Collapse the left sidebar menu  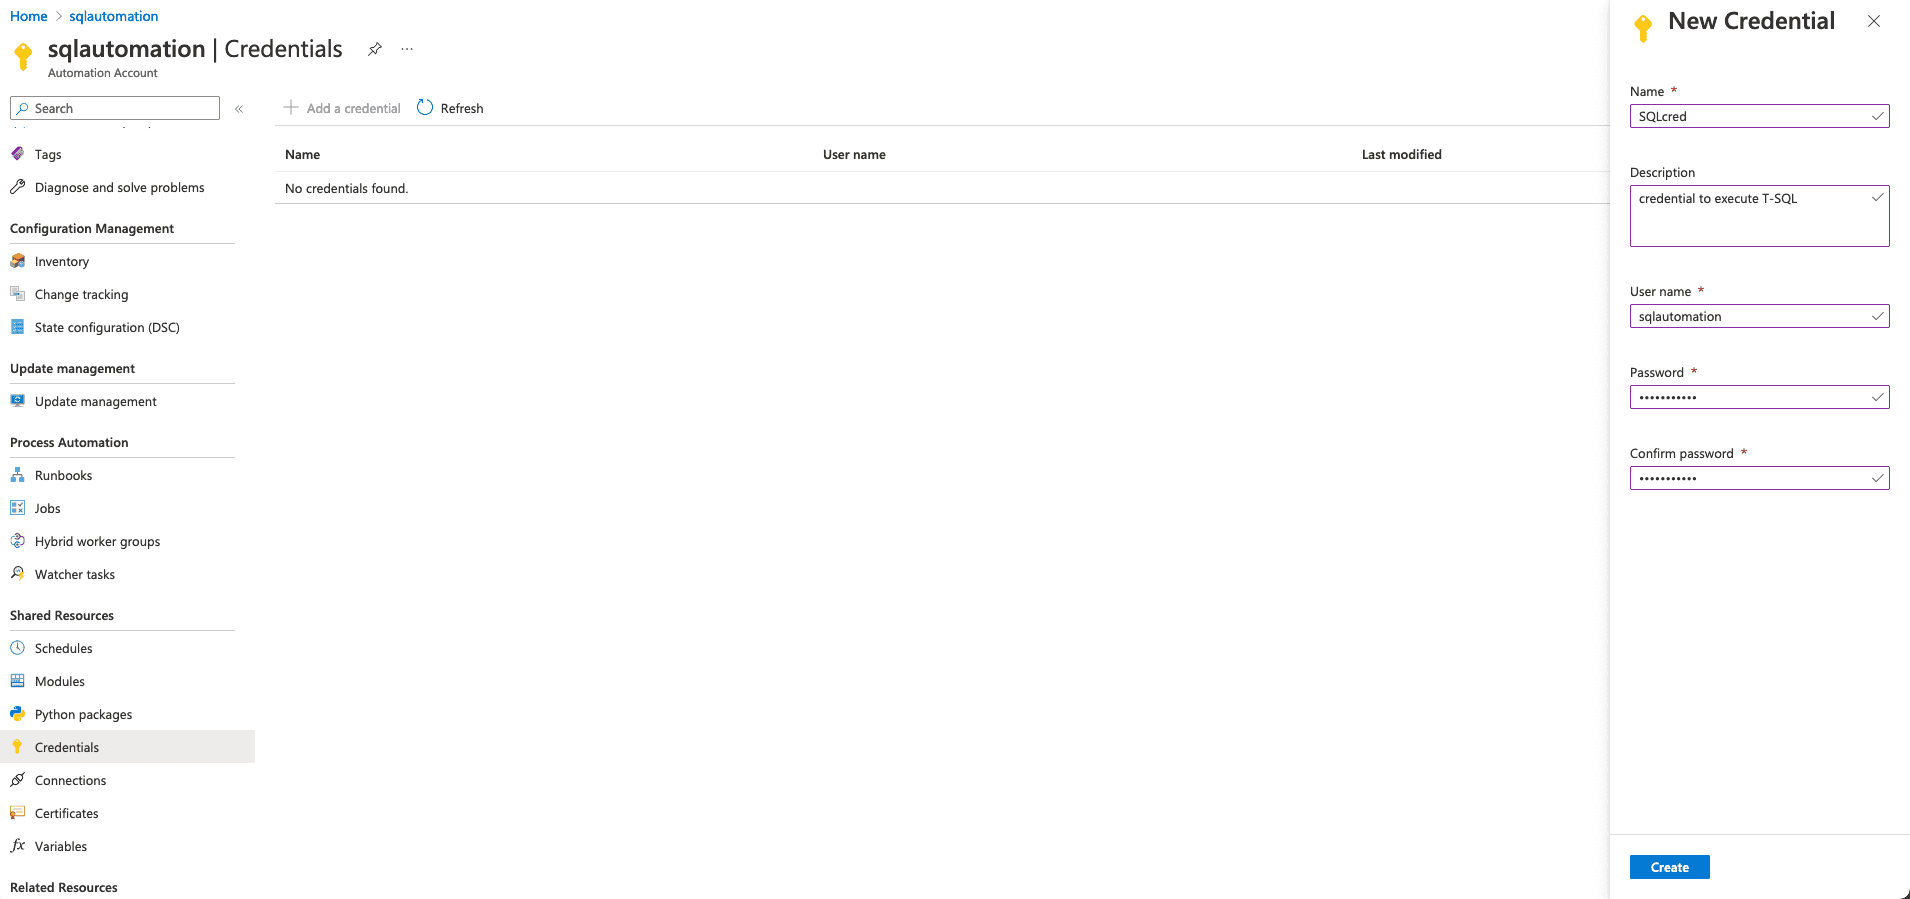(239, 109)
